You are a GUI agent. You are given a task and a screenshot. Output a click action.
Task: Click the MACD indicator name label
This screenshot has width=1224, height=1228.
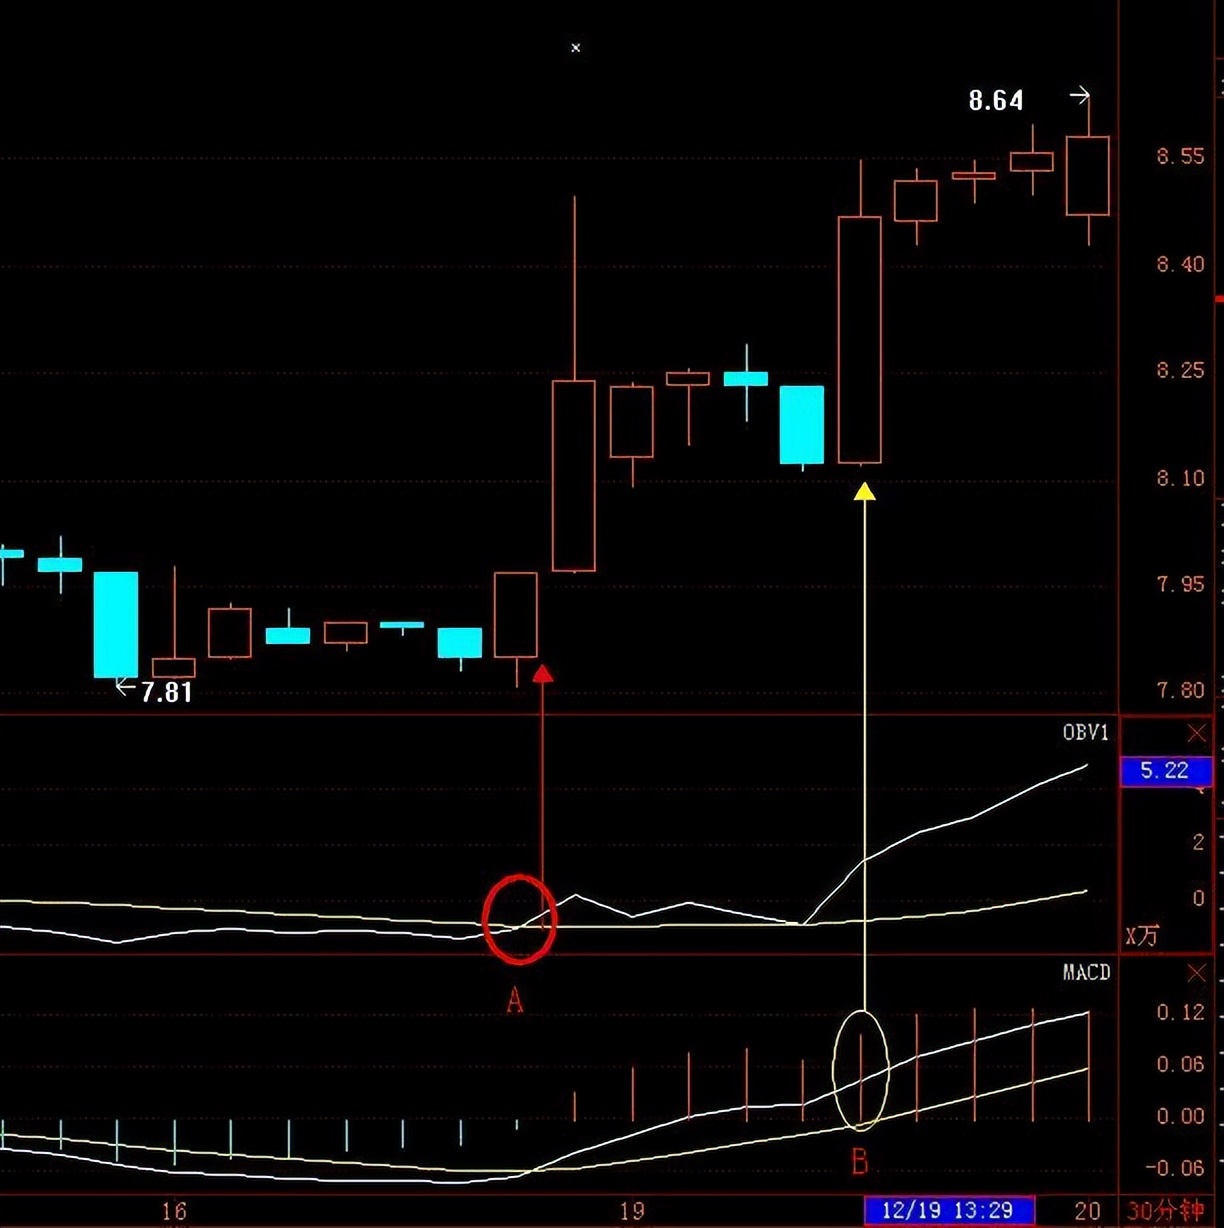point(1085,973)
